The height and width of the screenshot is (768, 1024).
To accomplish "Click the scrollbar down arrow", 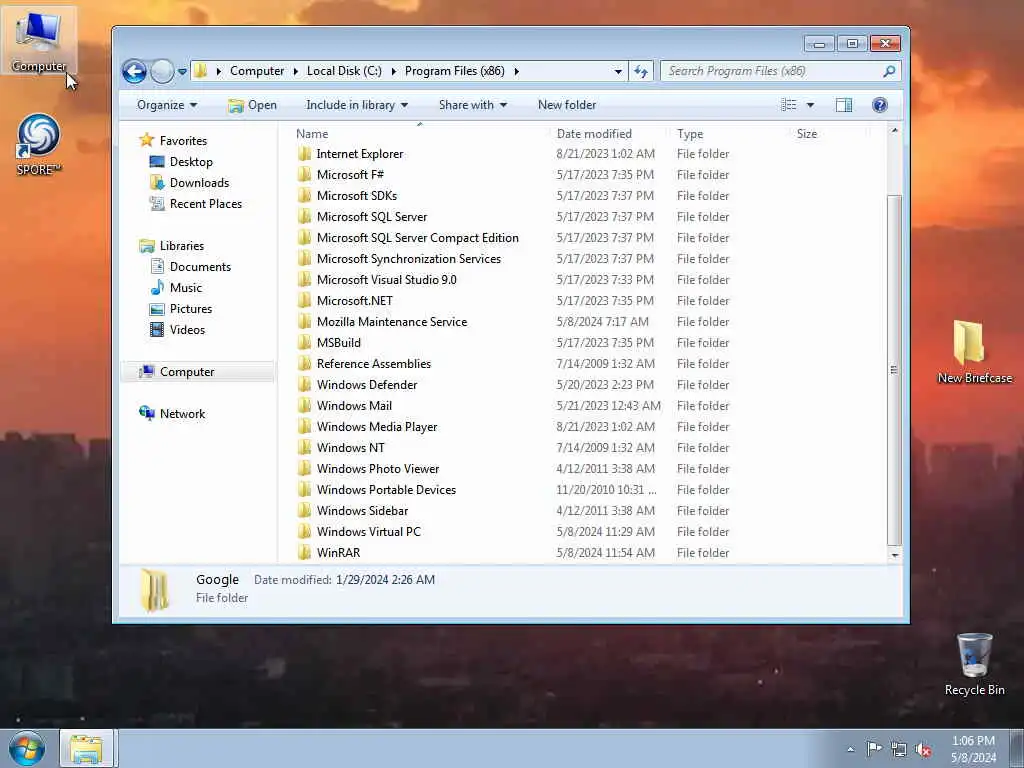I will [x=894, y=555].
